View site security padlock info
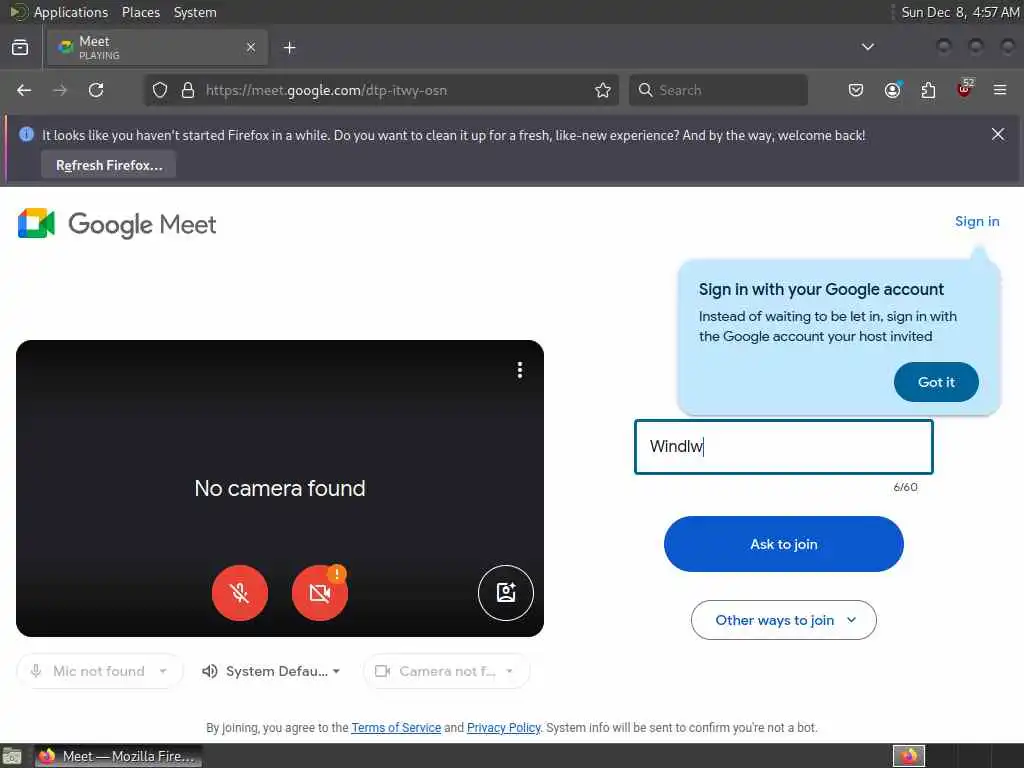 coord(188,90)
